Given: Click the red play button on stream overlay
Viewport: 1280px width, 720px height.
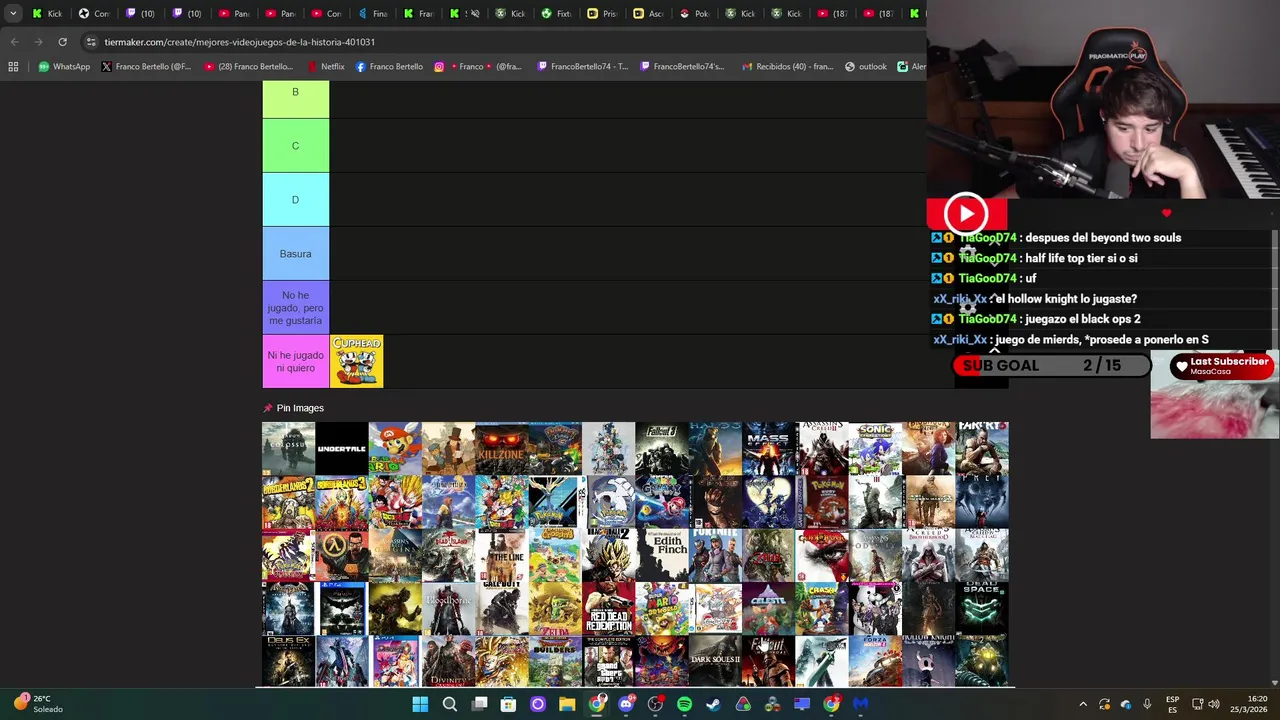Looking at the screenshot, I should tap(966, 213).
